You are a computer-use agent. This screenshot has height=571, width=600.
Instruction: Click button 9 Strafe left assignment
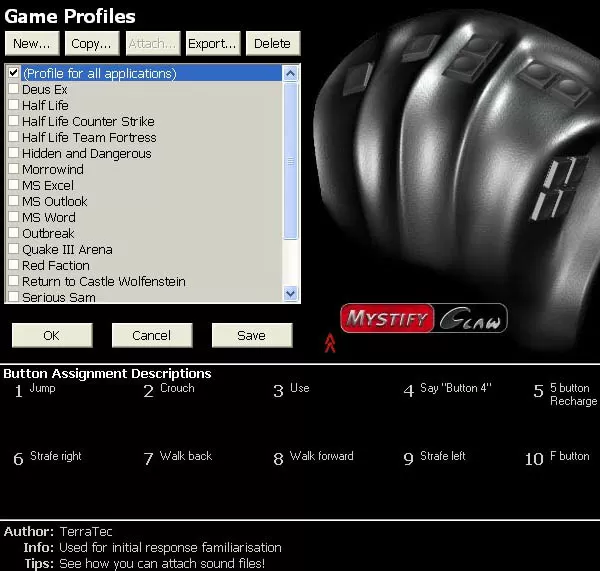[x=434, y=458]
